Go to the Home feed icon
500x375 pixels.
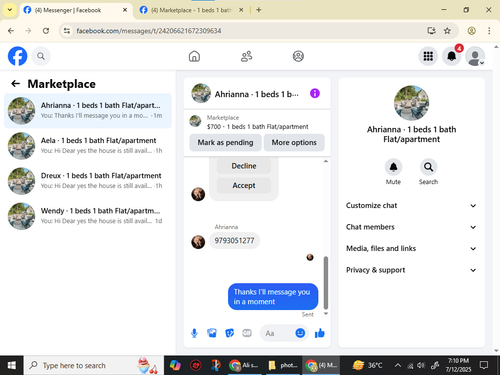pyautogui.click(x=194, y=56)
